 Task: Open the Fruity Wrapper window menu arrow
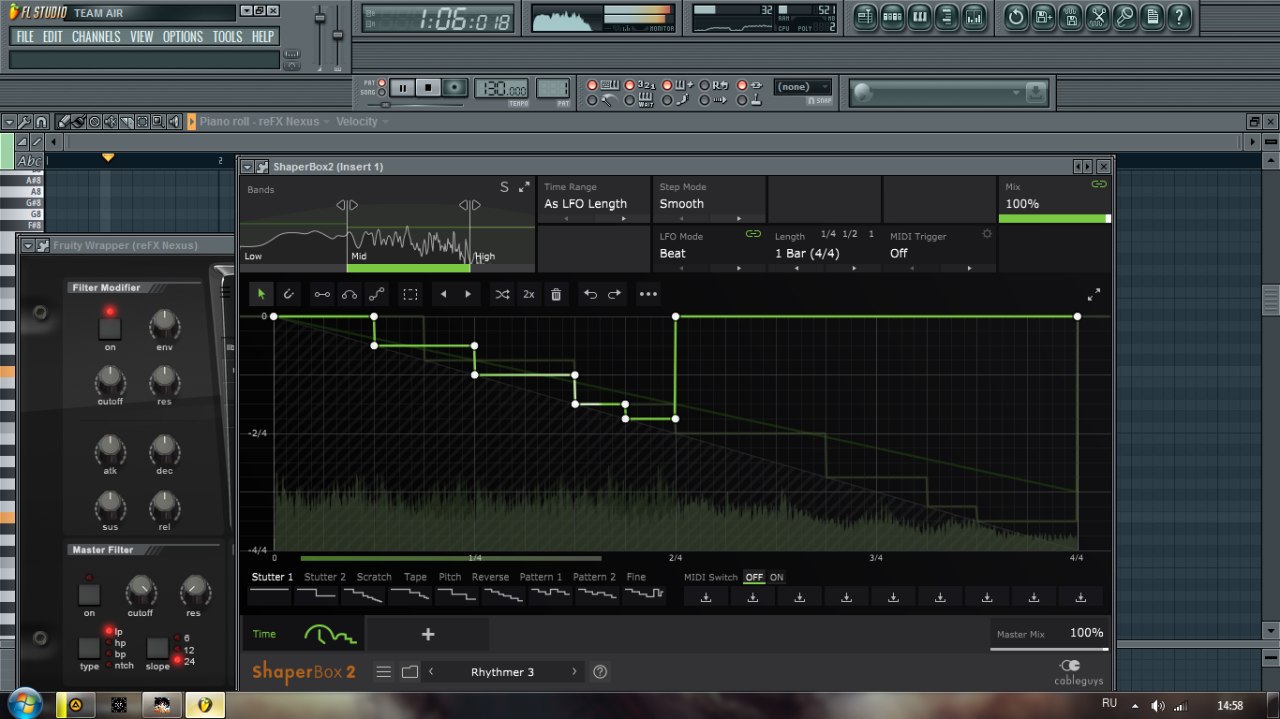[x=28, y=246]
